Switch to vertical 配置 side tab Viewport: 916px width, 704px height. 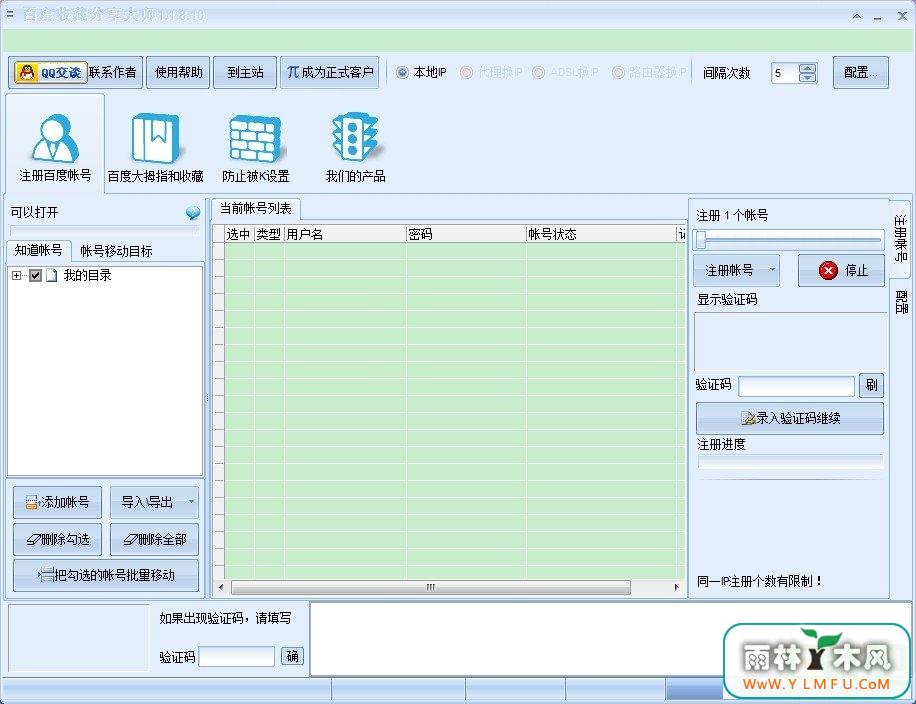[x=900, y=303]
